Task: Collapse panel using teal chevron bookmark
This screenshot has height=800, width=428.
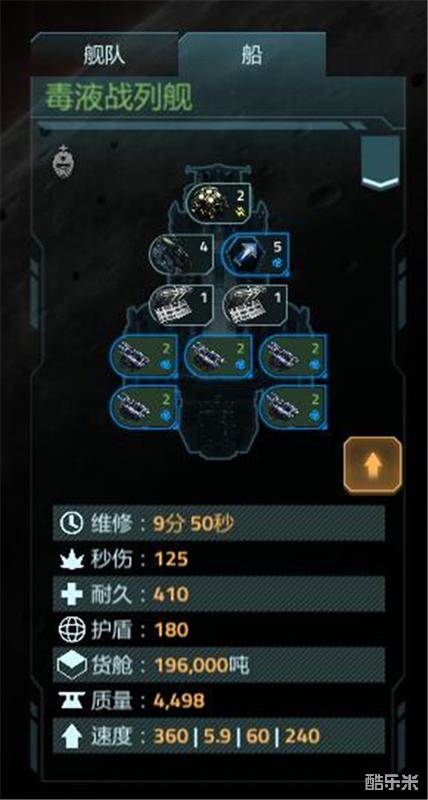Action: pos(381,162)
